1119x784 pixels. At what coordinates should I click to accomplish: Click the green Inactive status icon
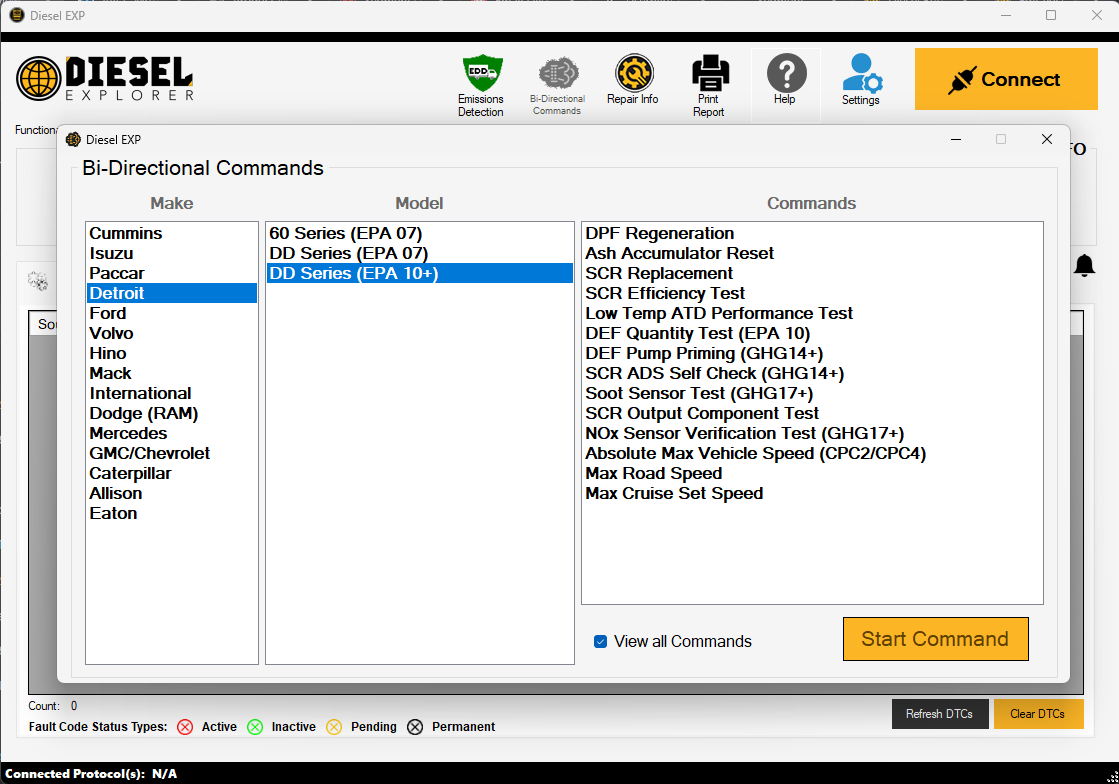pos(255,727)
